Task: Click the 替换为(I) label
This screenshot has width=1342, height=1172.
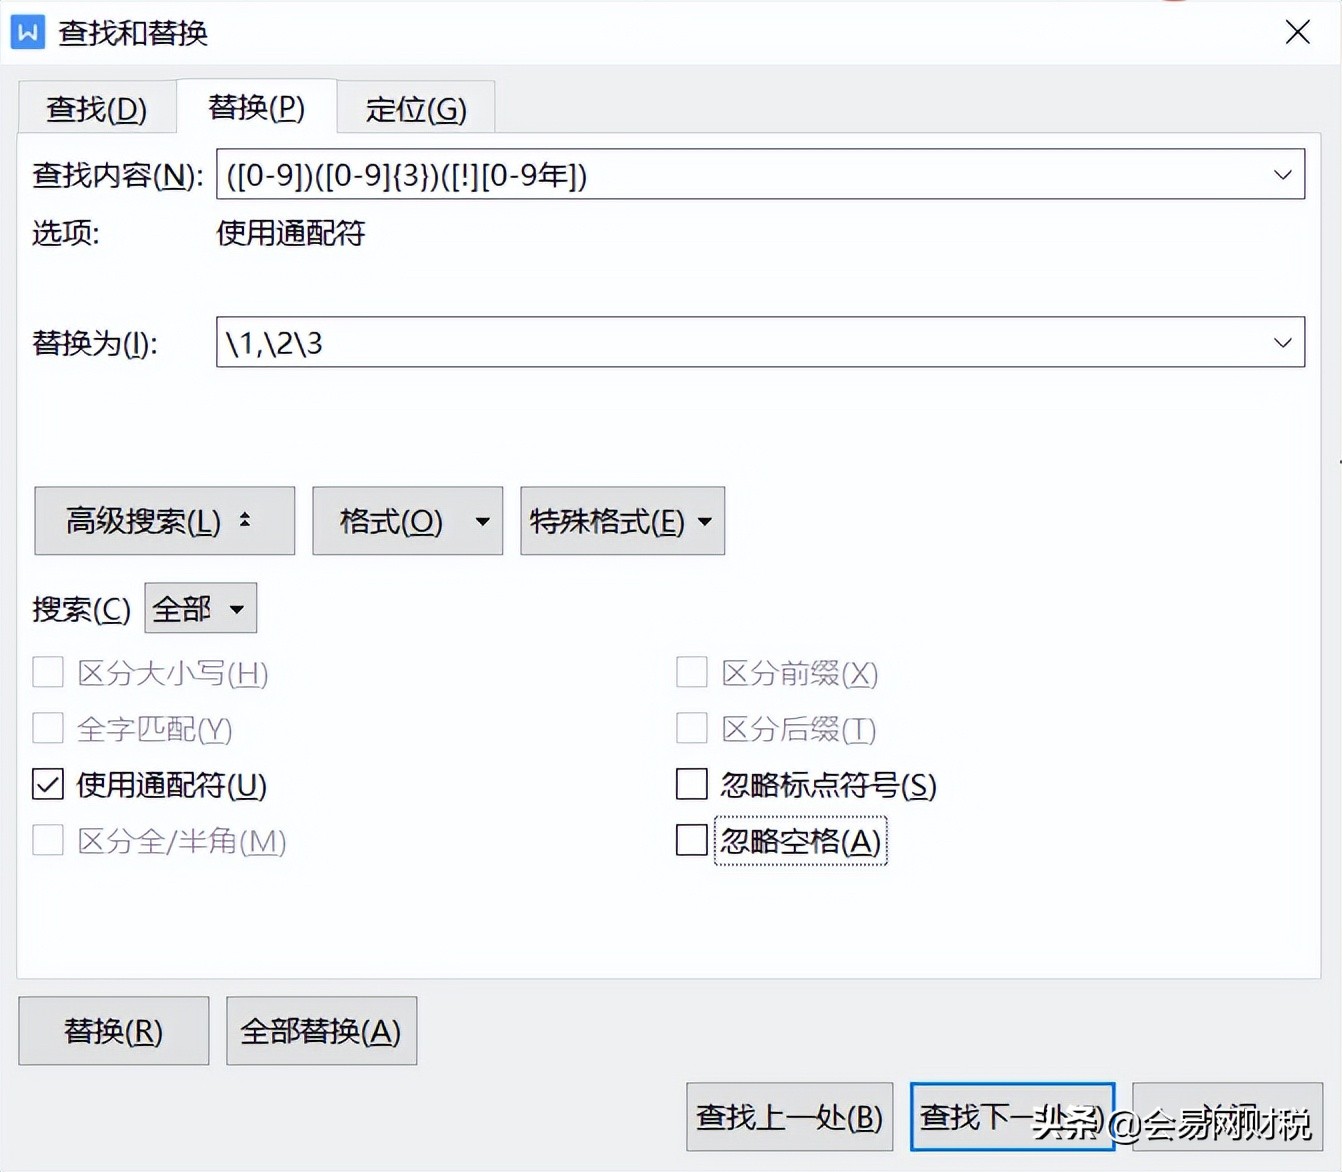Action: coord(95,344)
